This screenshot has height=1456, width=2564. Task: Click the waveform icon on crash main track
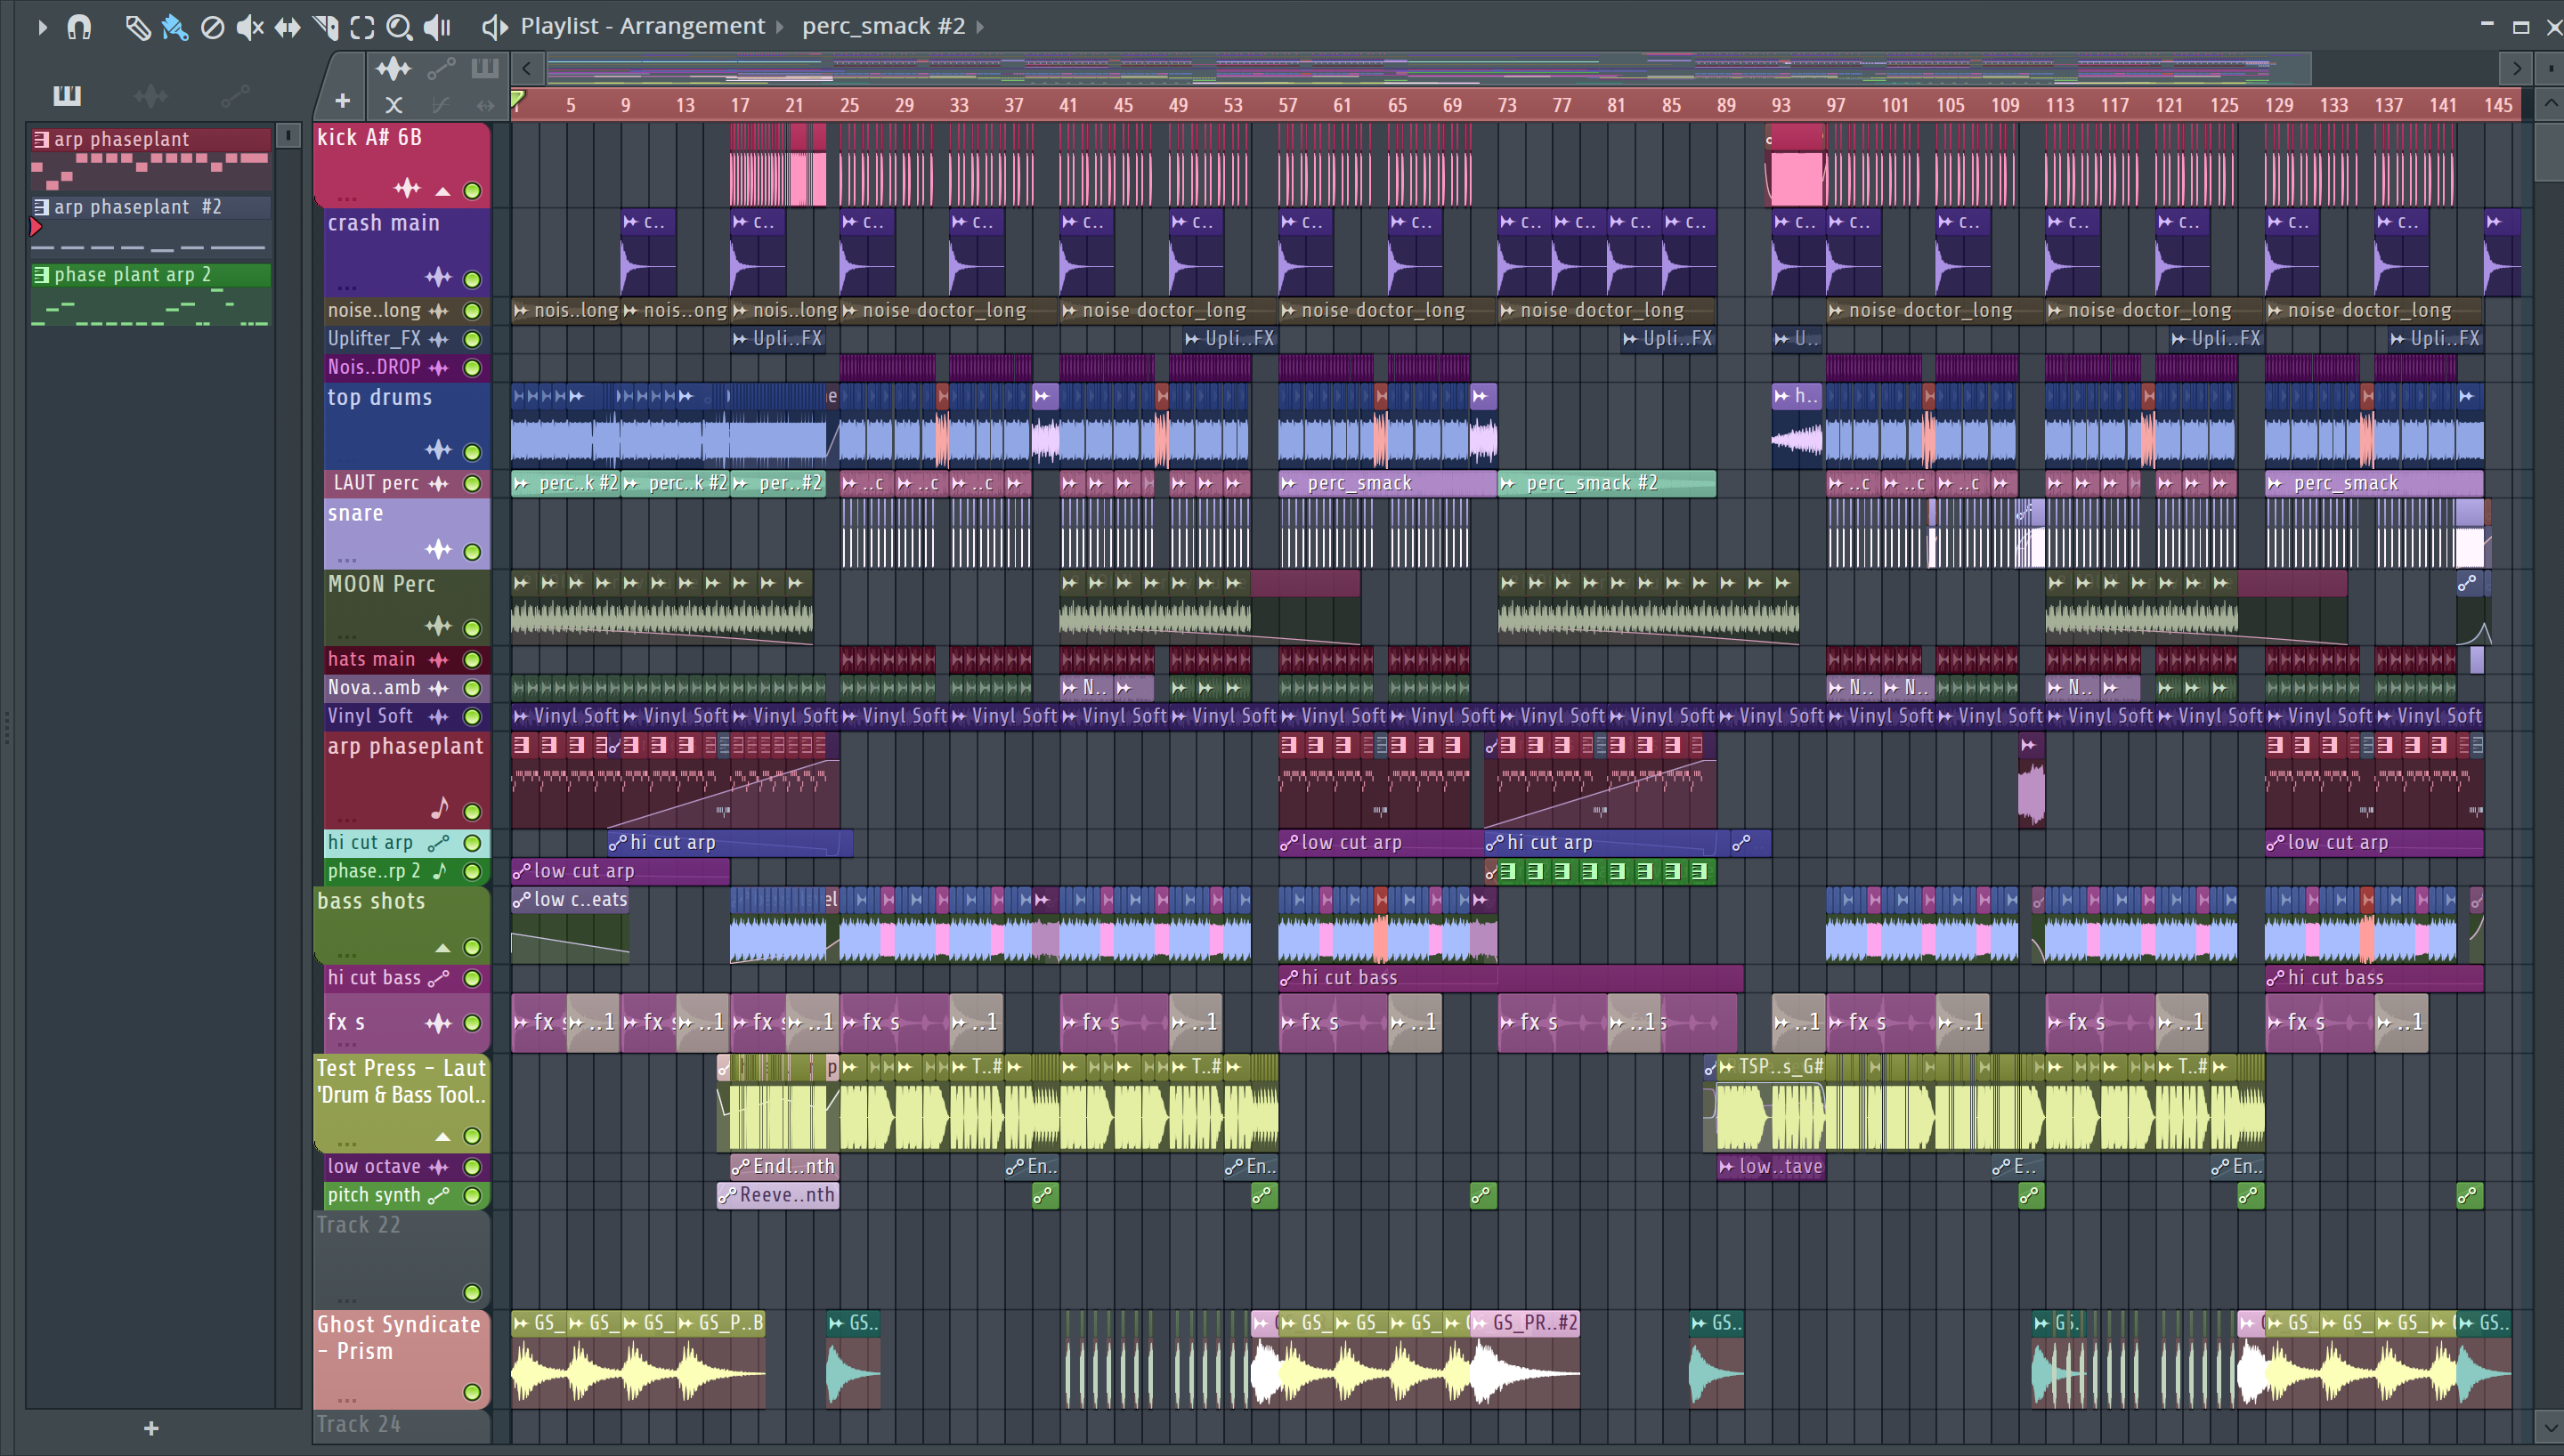click(438, 277)
